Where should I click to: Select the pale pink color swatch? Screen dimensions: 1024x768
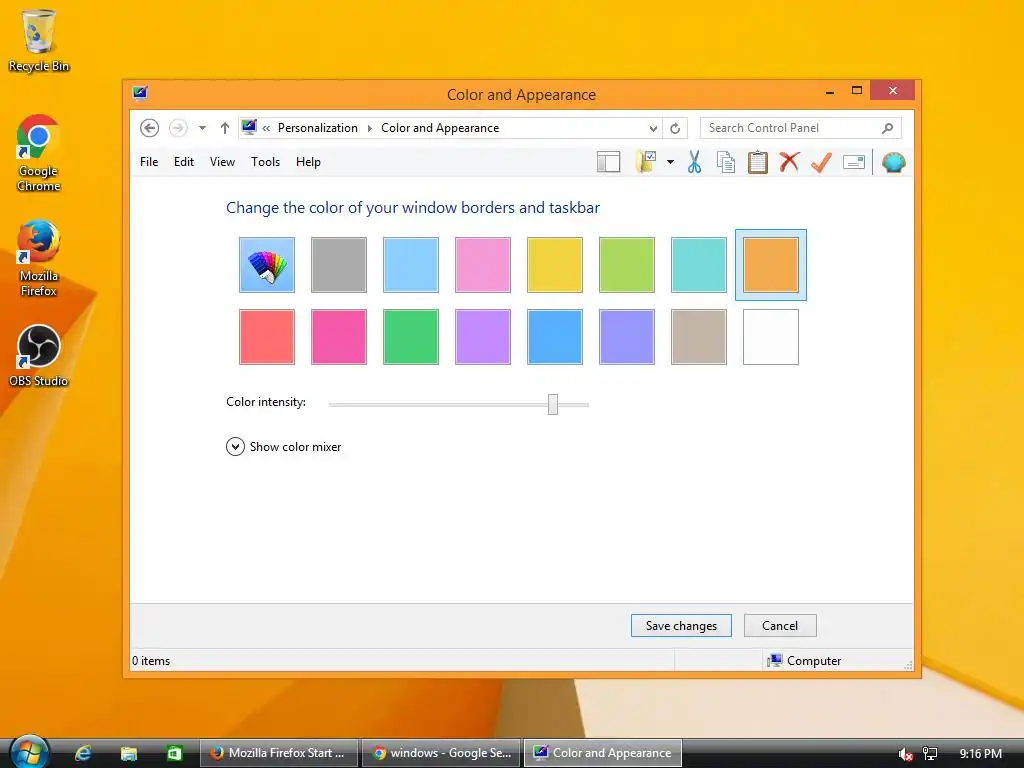pos(483,264)
